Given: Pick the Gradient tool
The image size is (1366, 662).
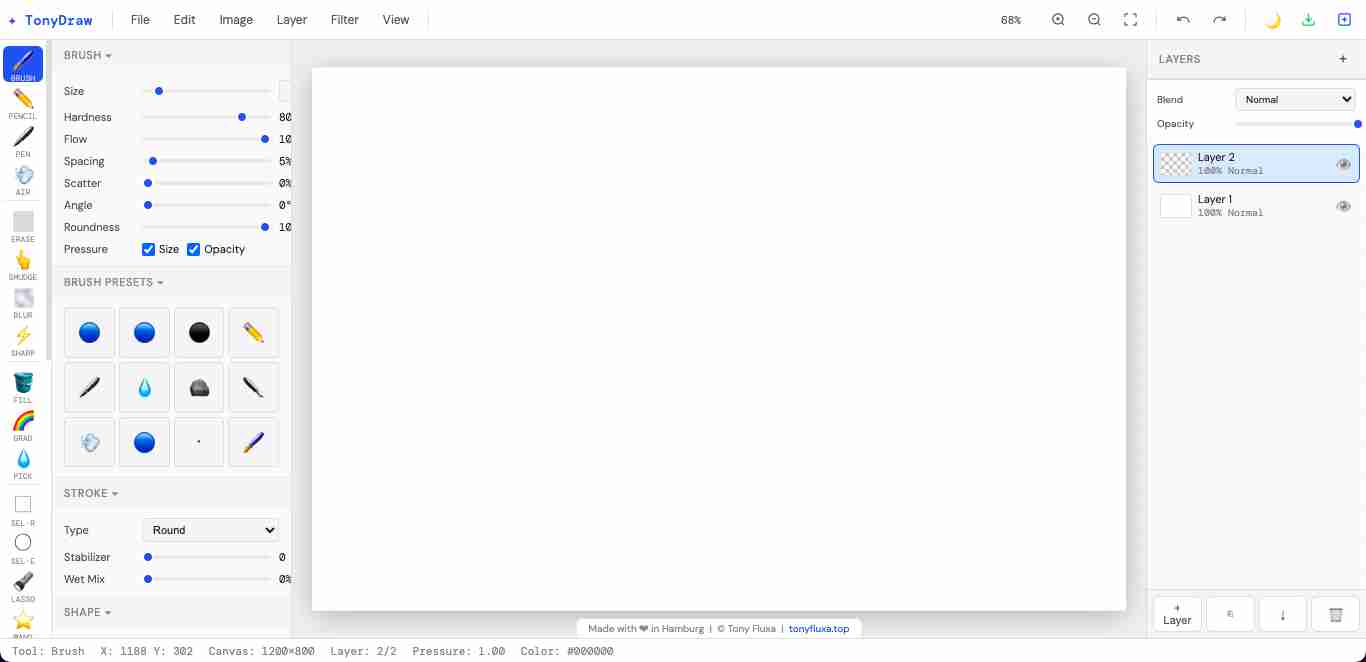Looking at the screenshot, I should 23,425.
